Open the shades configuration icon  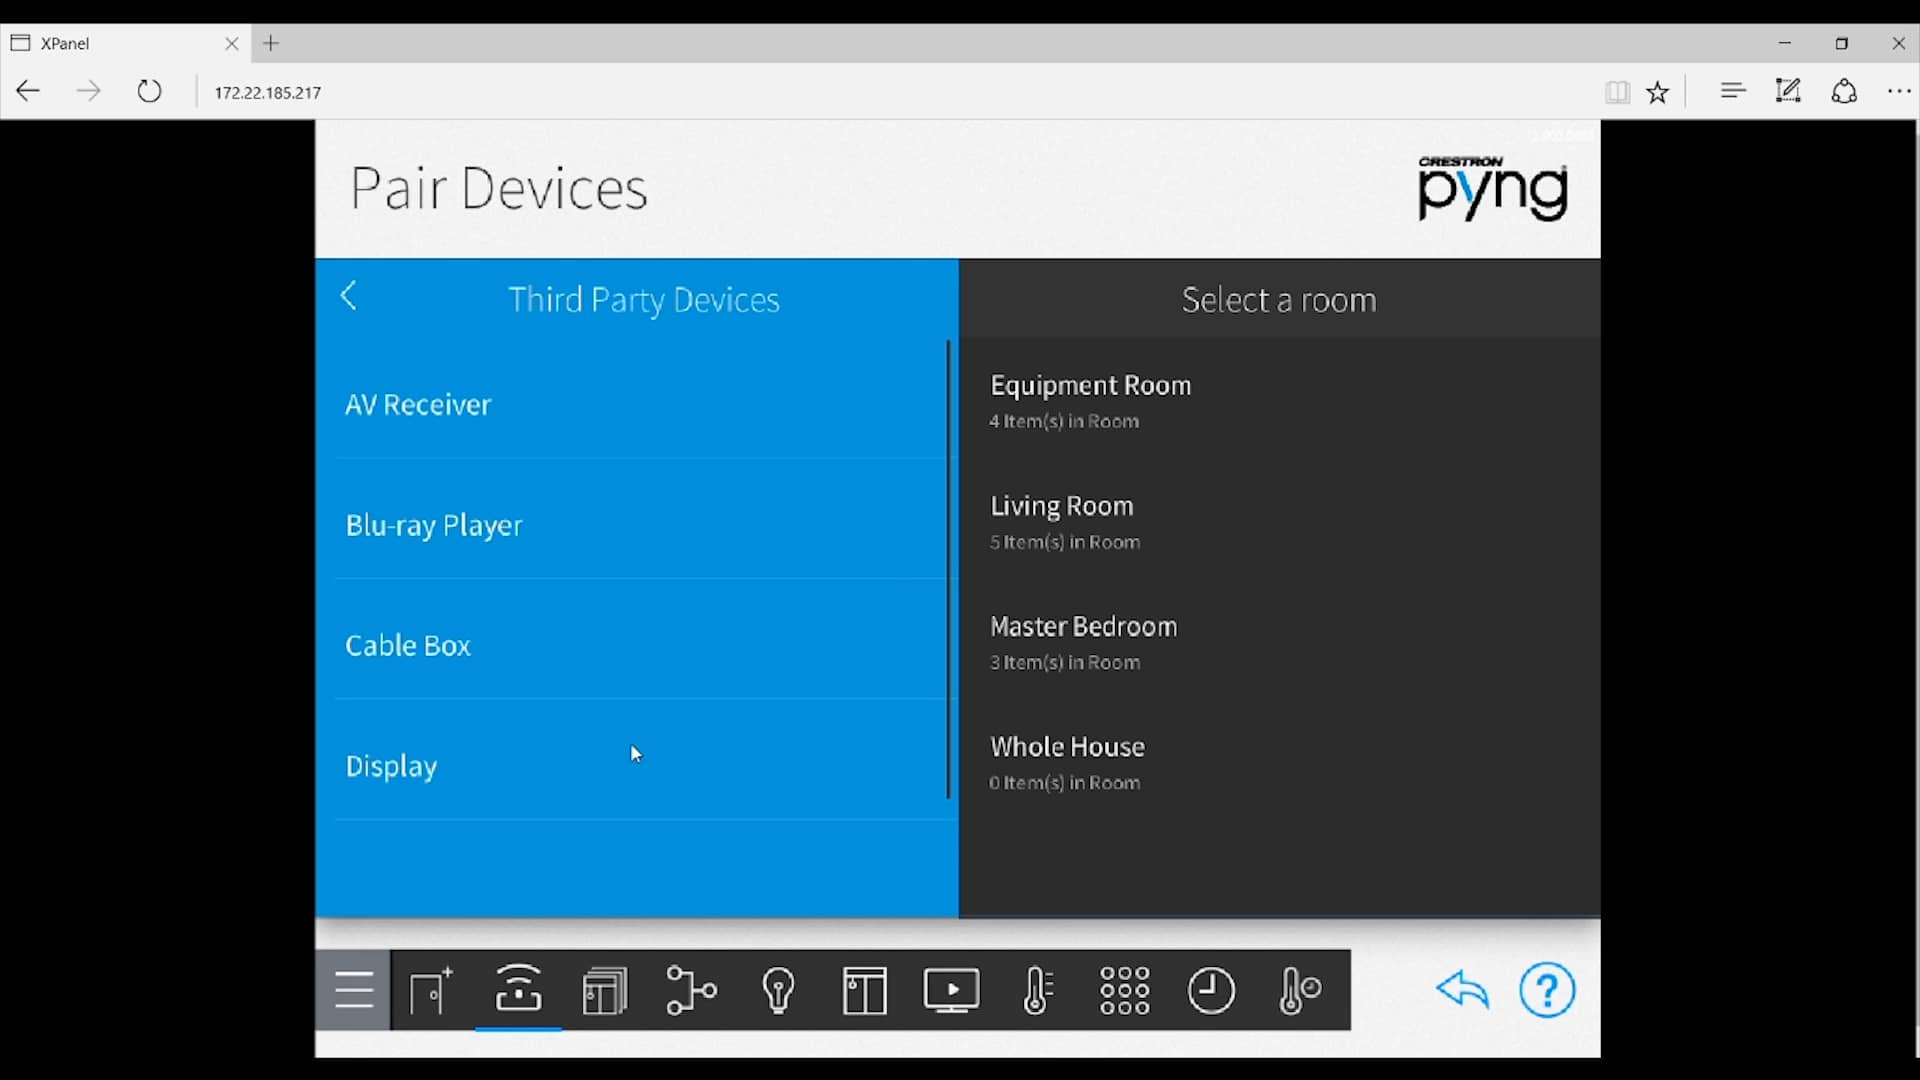pyautogui.click(x=865, y=990)
